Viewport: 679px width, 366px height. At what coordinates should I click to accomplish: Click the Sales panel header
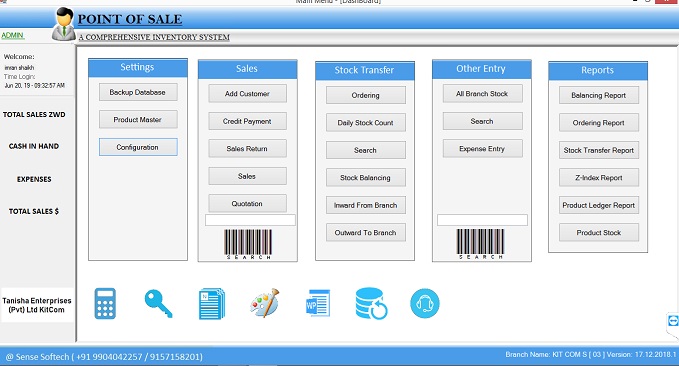pyautogui.click(x=247, y=69)
